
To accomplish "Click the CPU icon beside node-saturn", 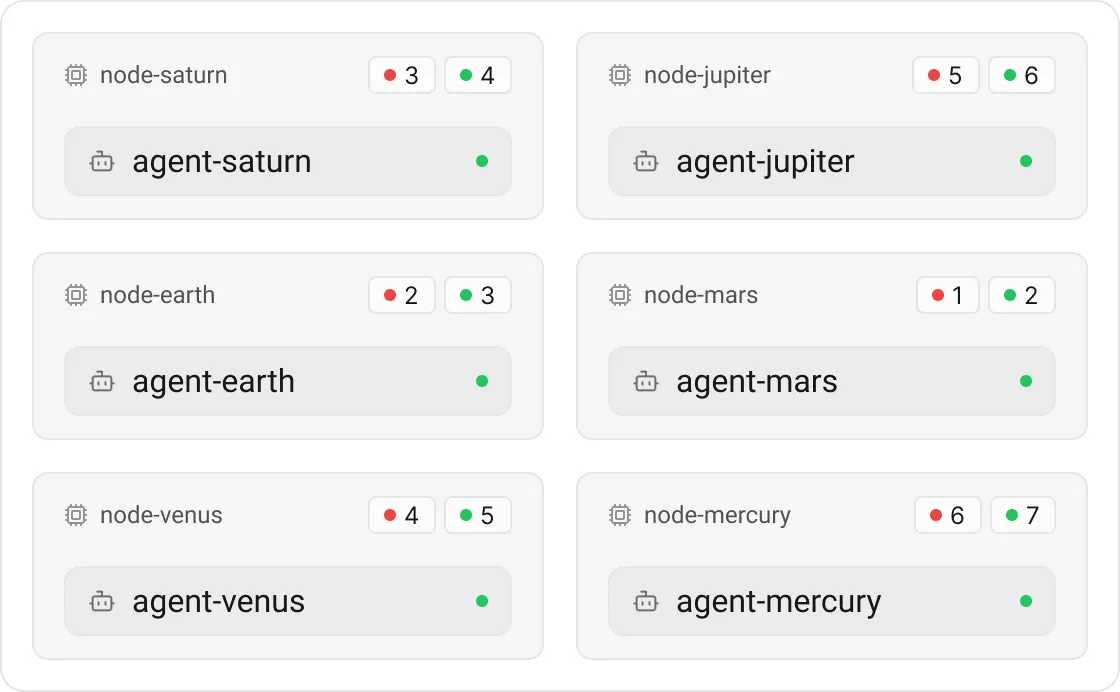I will (x=75, y=75).
